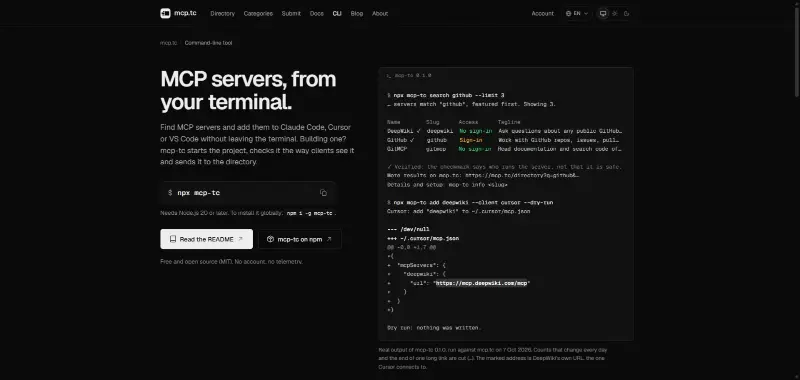
Task: Open the Categories nav item
Action: tap(258, 14)
